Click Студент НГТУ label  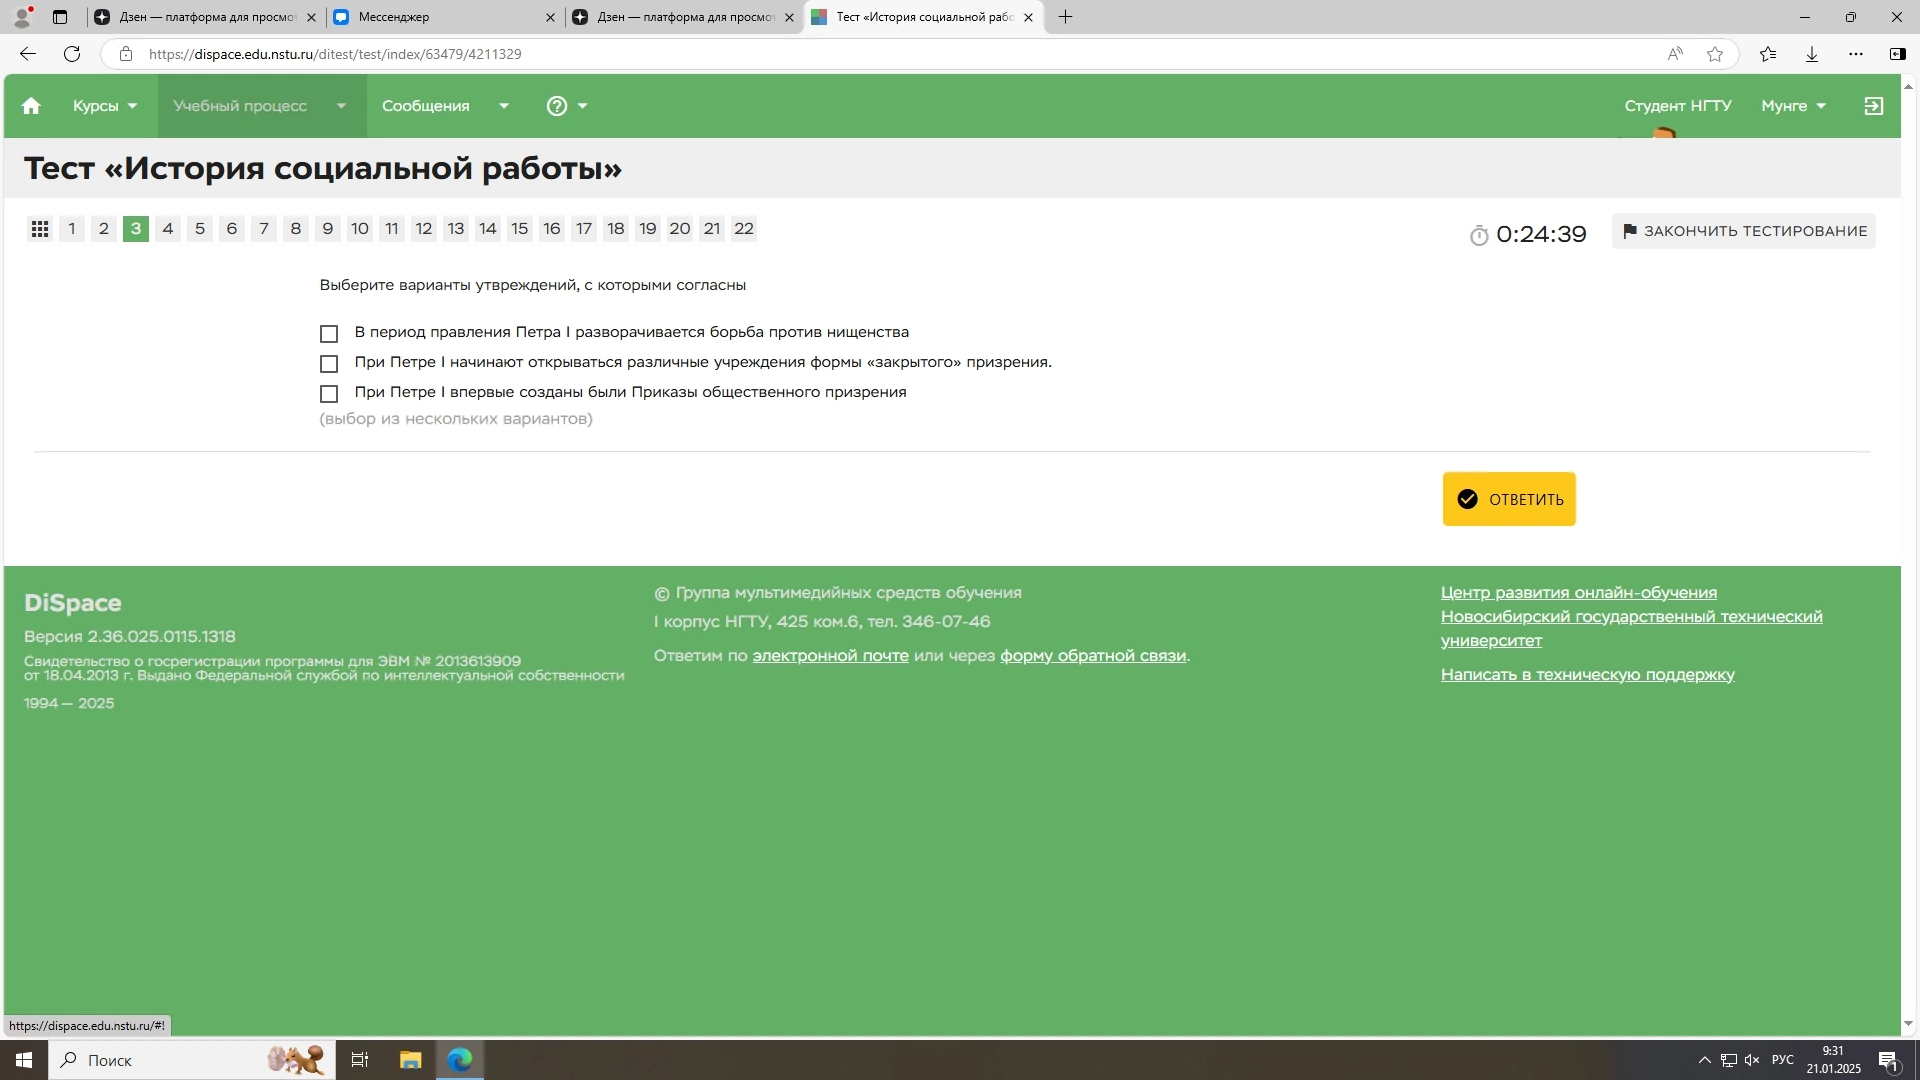(x=1678, y=106)
